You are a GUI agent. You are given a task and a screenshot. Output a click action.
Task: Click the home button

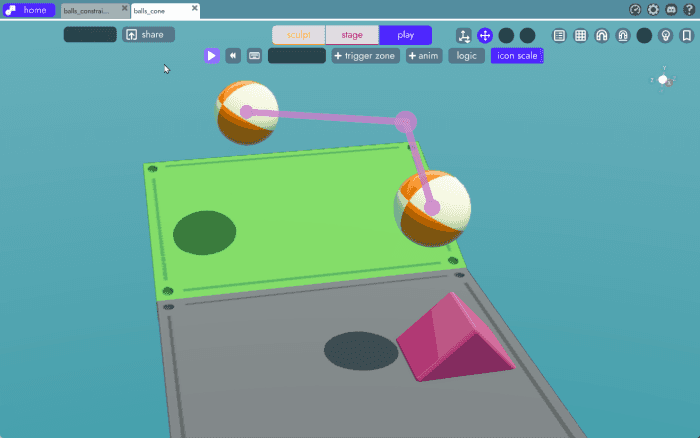tap(29, 10)
